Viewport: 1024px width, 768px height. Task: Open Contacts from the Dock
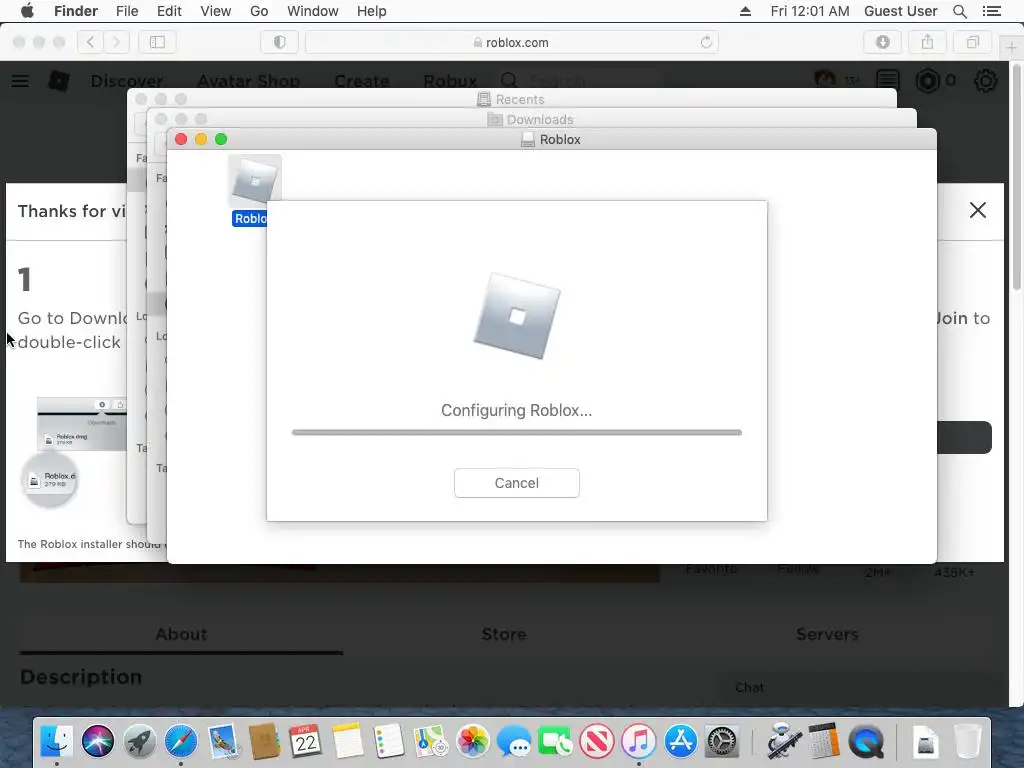264,742
